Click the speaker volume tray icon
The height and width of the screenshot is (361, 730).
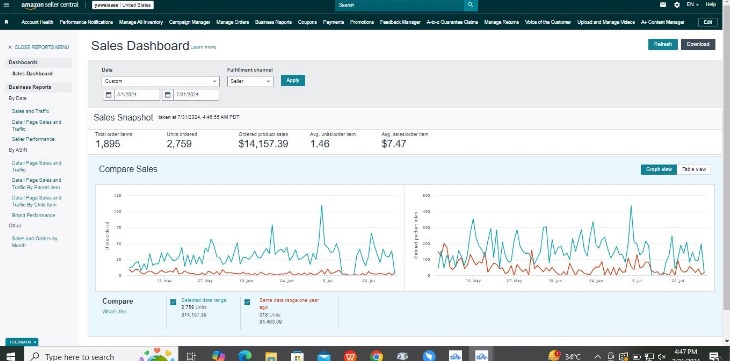[x=662, y=357]
